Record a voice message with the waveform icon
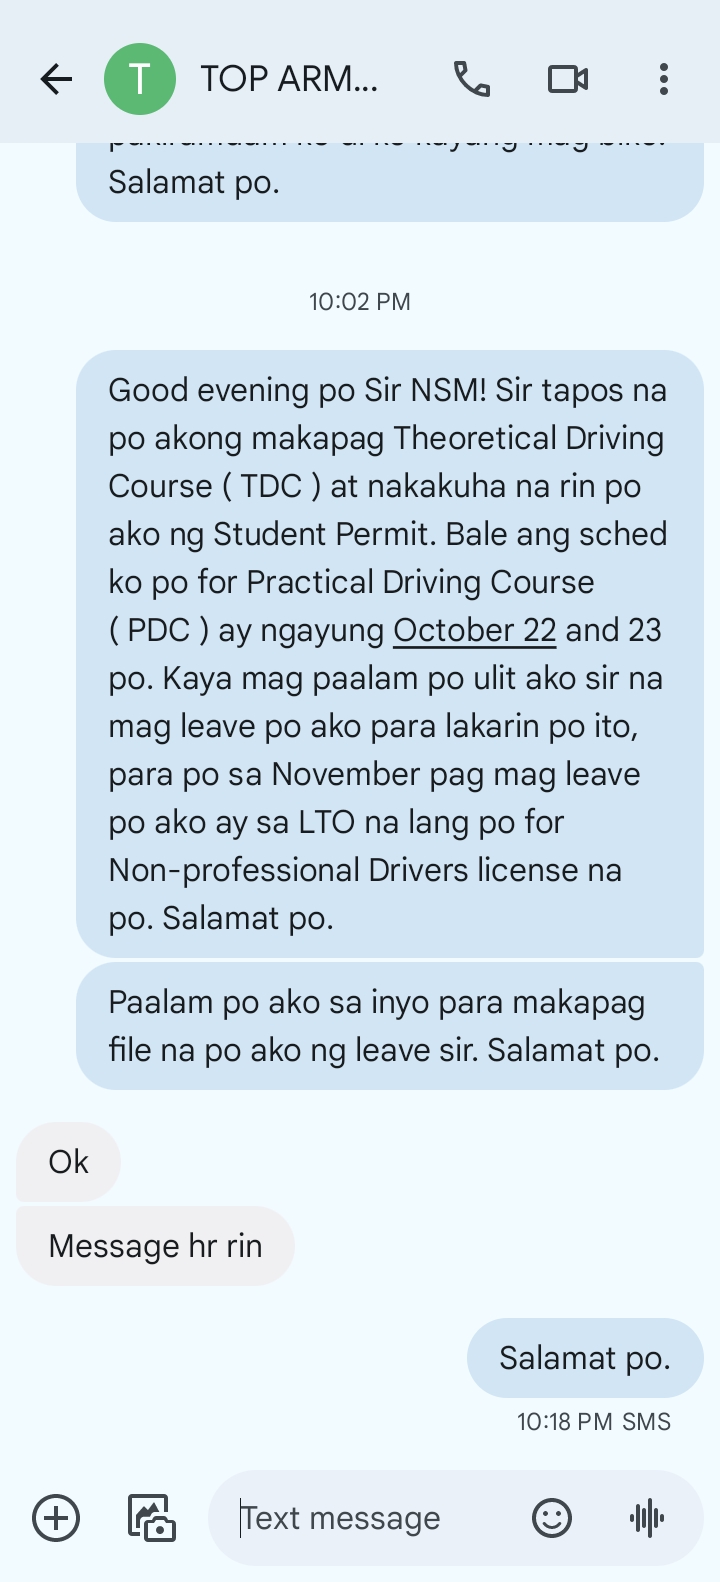 pos(647,1518)
